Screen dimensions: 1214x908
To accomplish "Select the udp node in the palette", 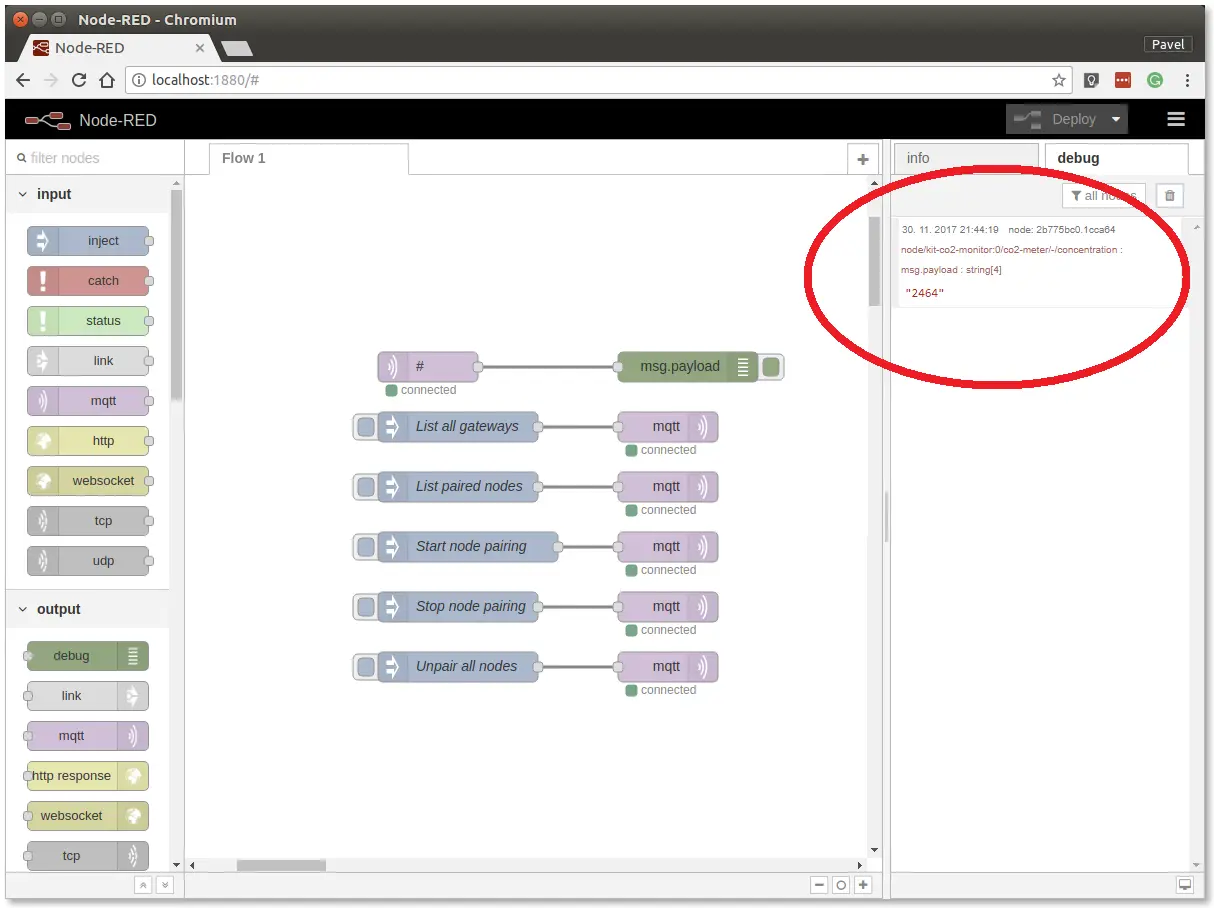I will [x=88, y=561].
